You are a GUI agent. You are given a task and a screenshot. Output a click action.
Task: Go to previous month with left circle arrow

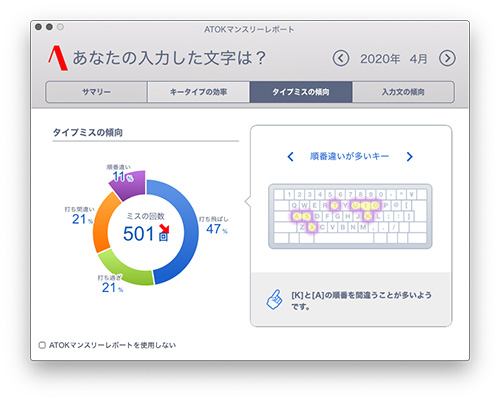(341, 58)
